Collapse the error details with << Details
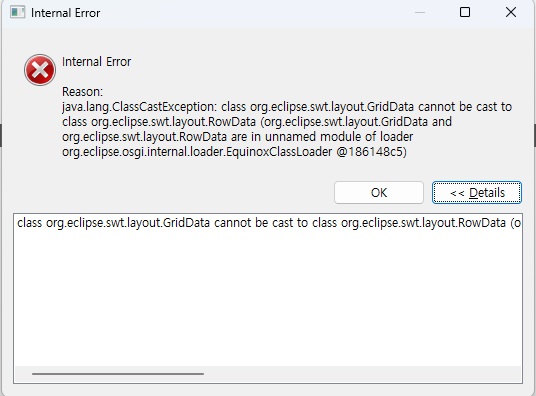 (477, 193)
